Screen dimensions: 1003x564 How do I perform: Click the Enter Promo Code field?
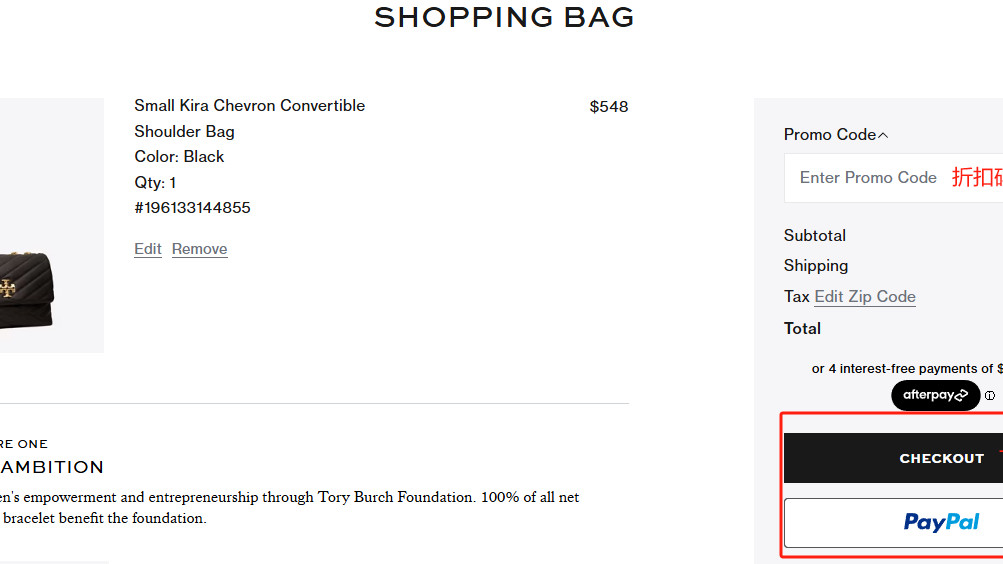868,178
